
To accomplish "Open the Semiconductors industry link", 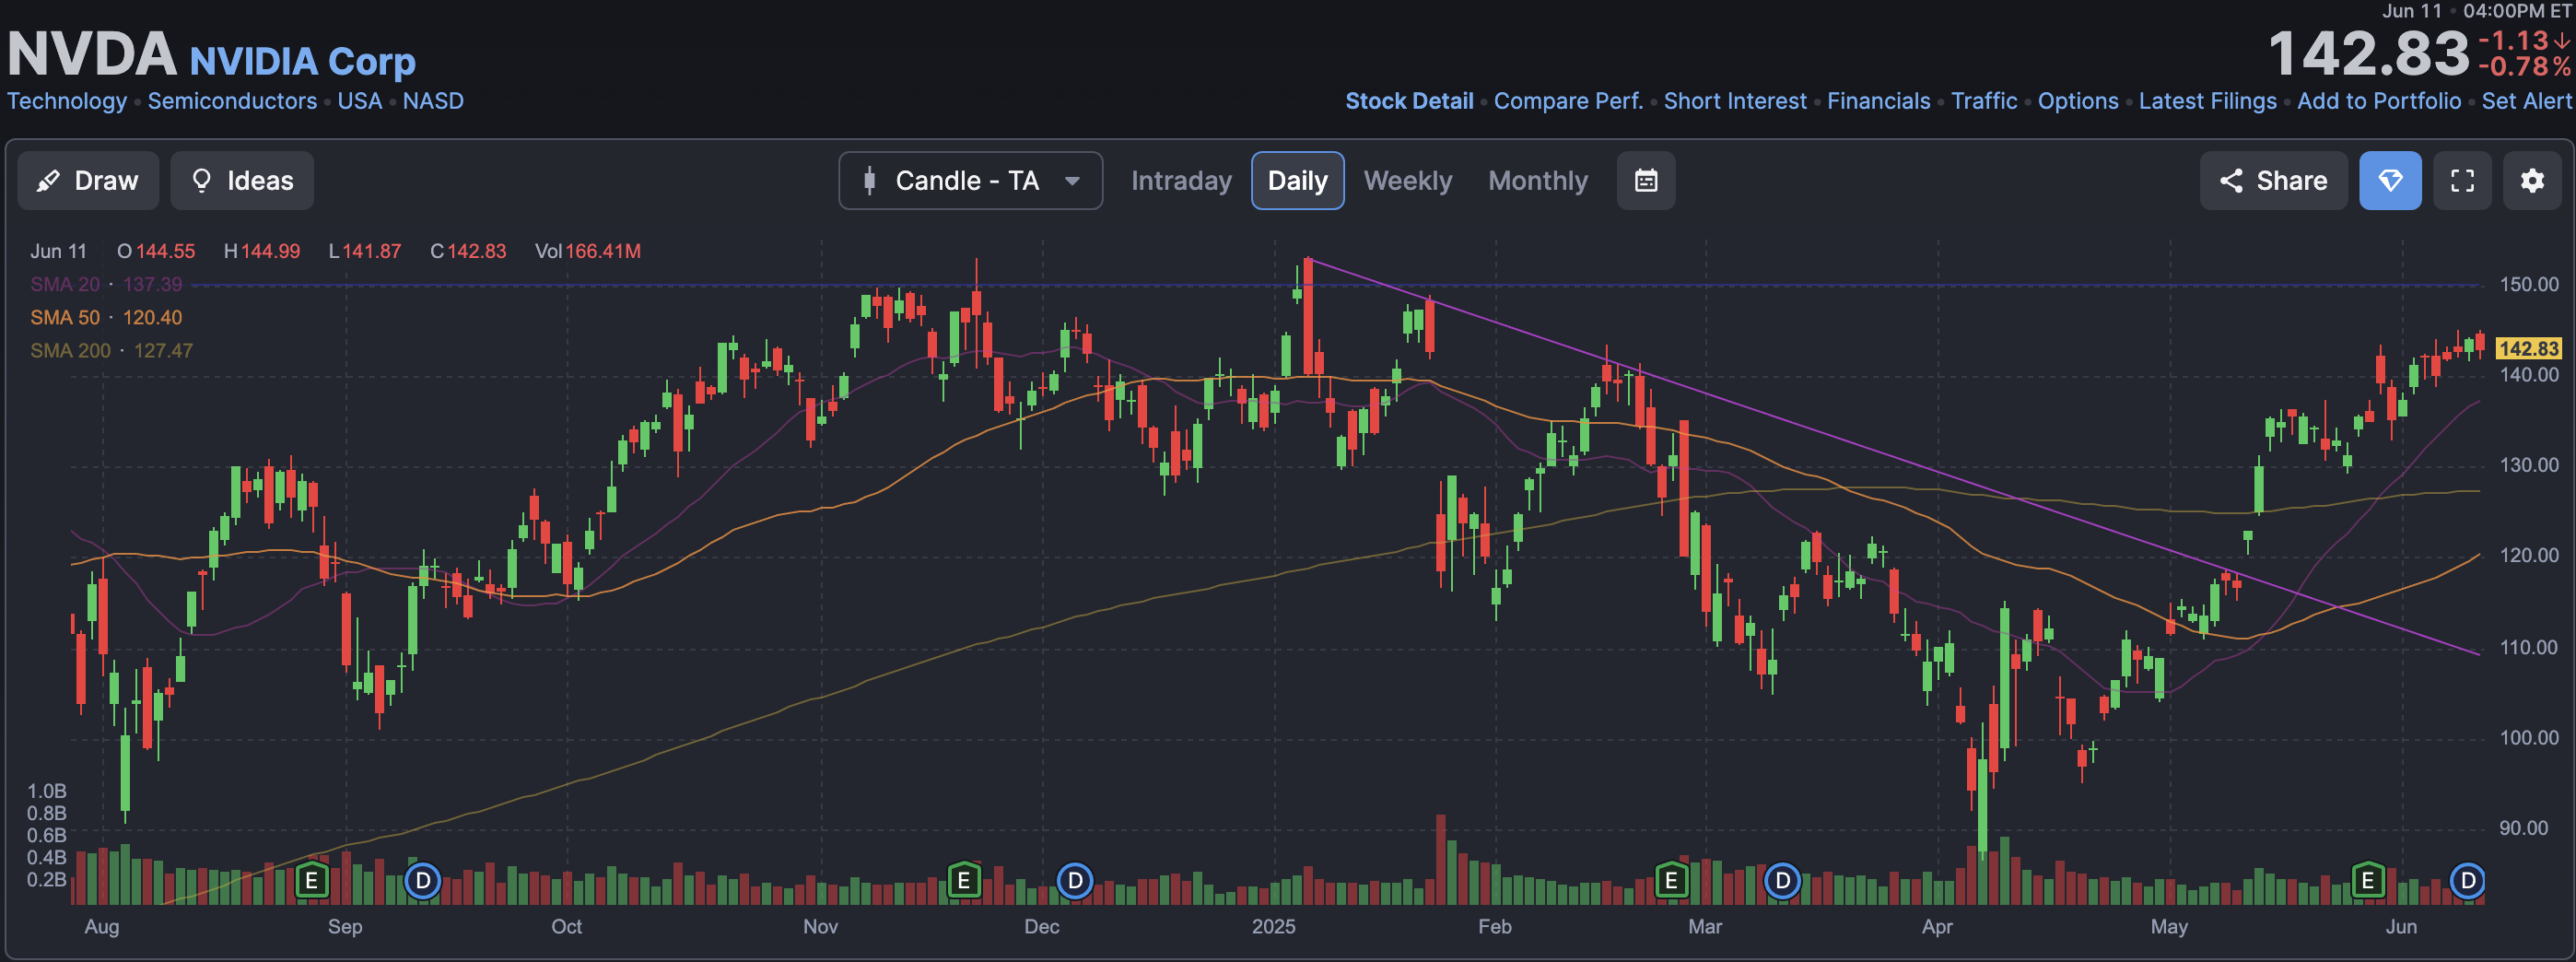I will 232,101.
